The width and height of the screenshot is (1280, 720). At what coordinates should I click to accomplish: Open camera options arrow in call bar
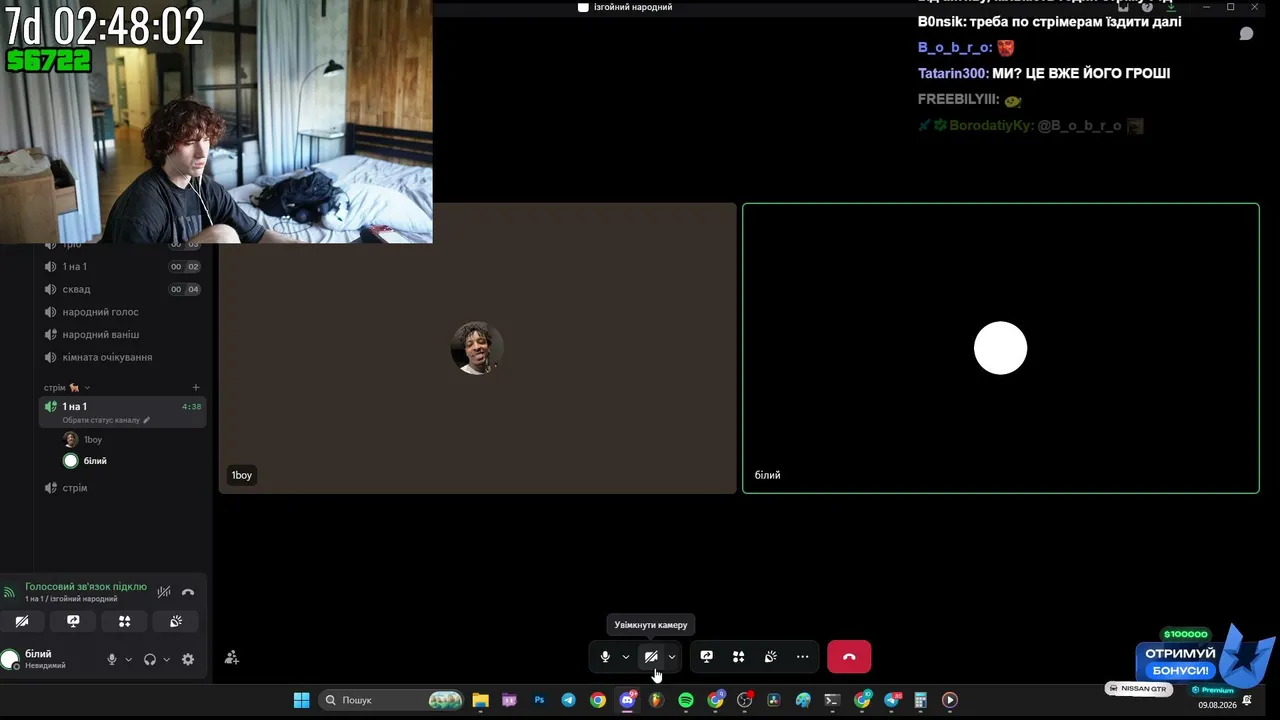tap(672, 657)
